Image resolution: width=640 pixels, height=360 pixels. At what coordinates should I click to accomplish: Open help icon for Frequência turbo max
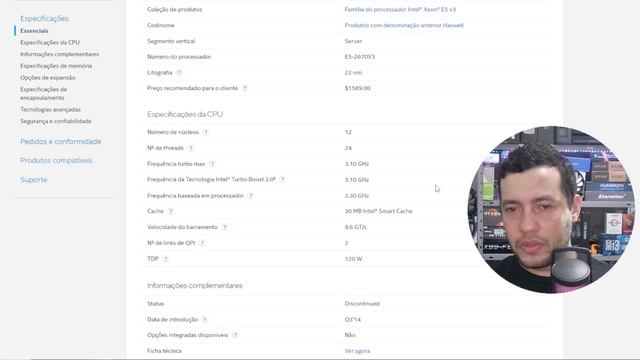point(212,164)
